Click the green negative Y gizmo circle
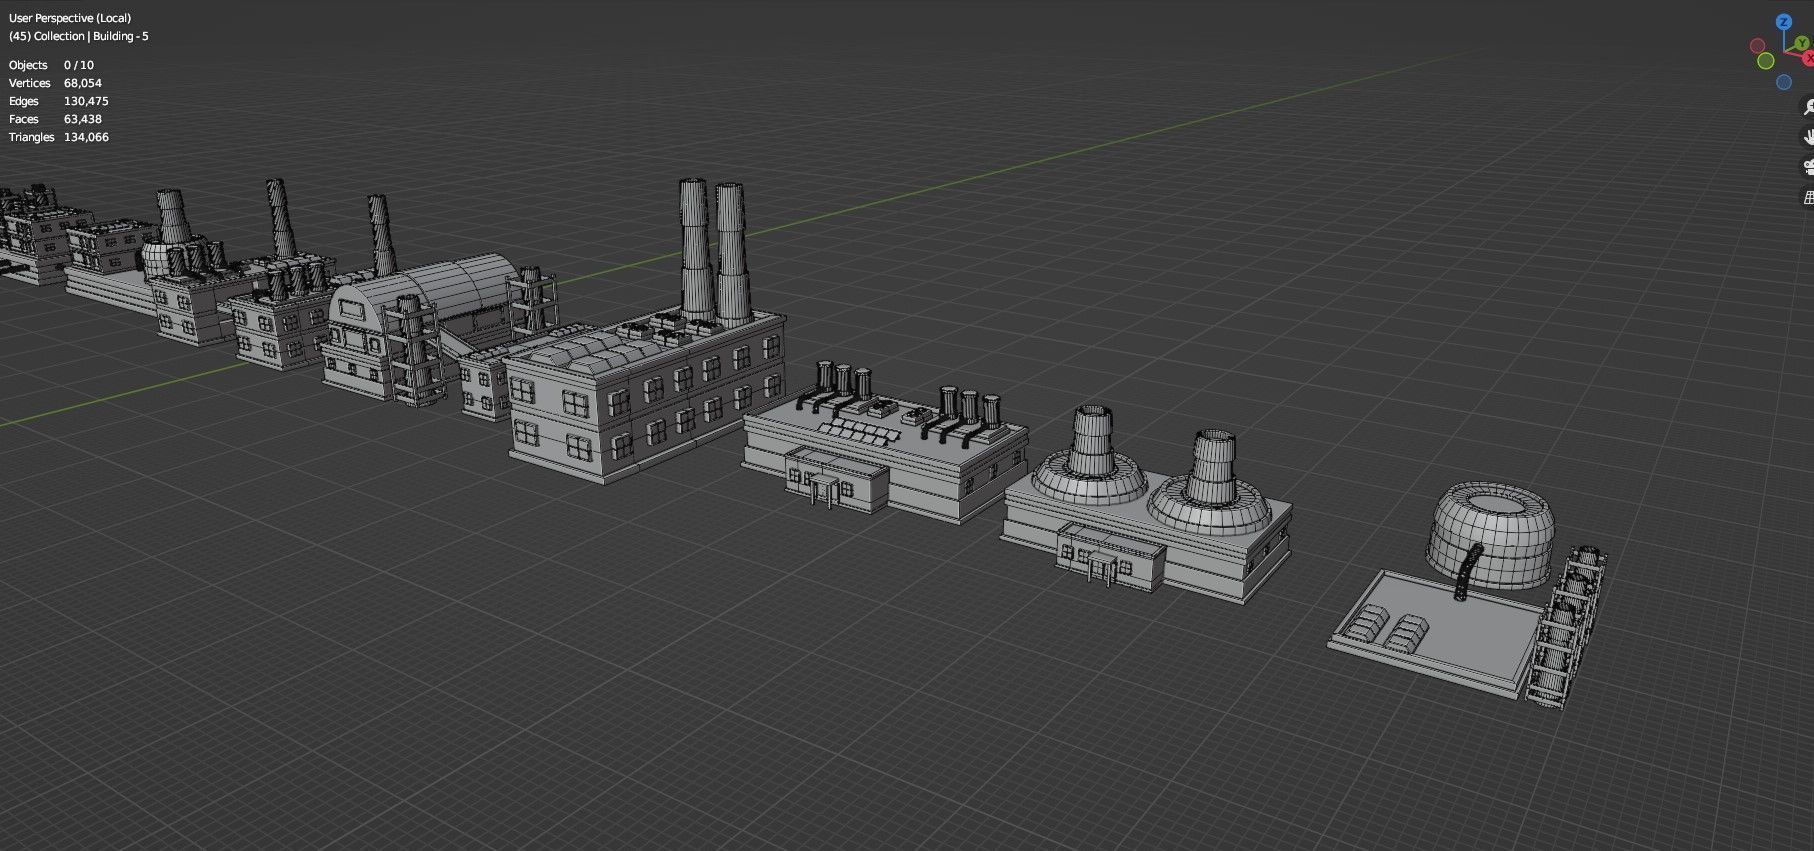 coord(1766,61)
